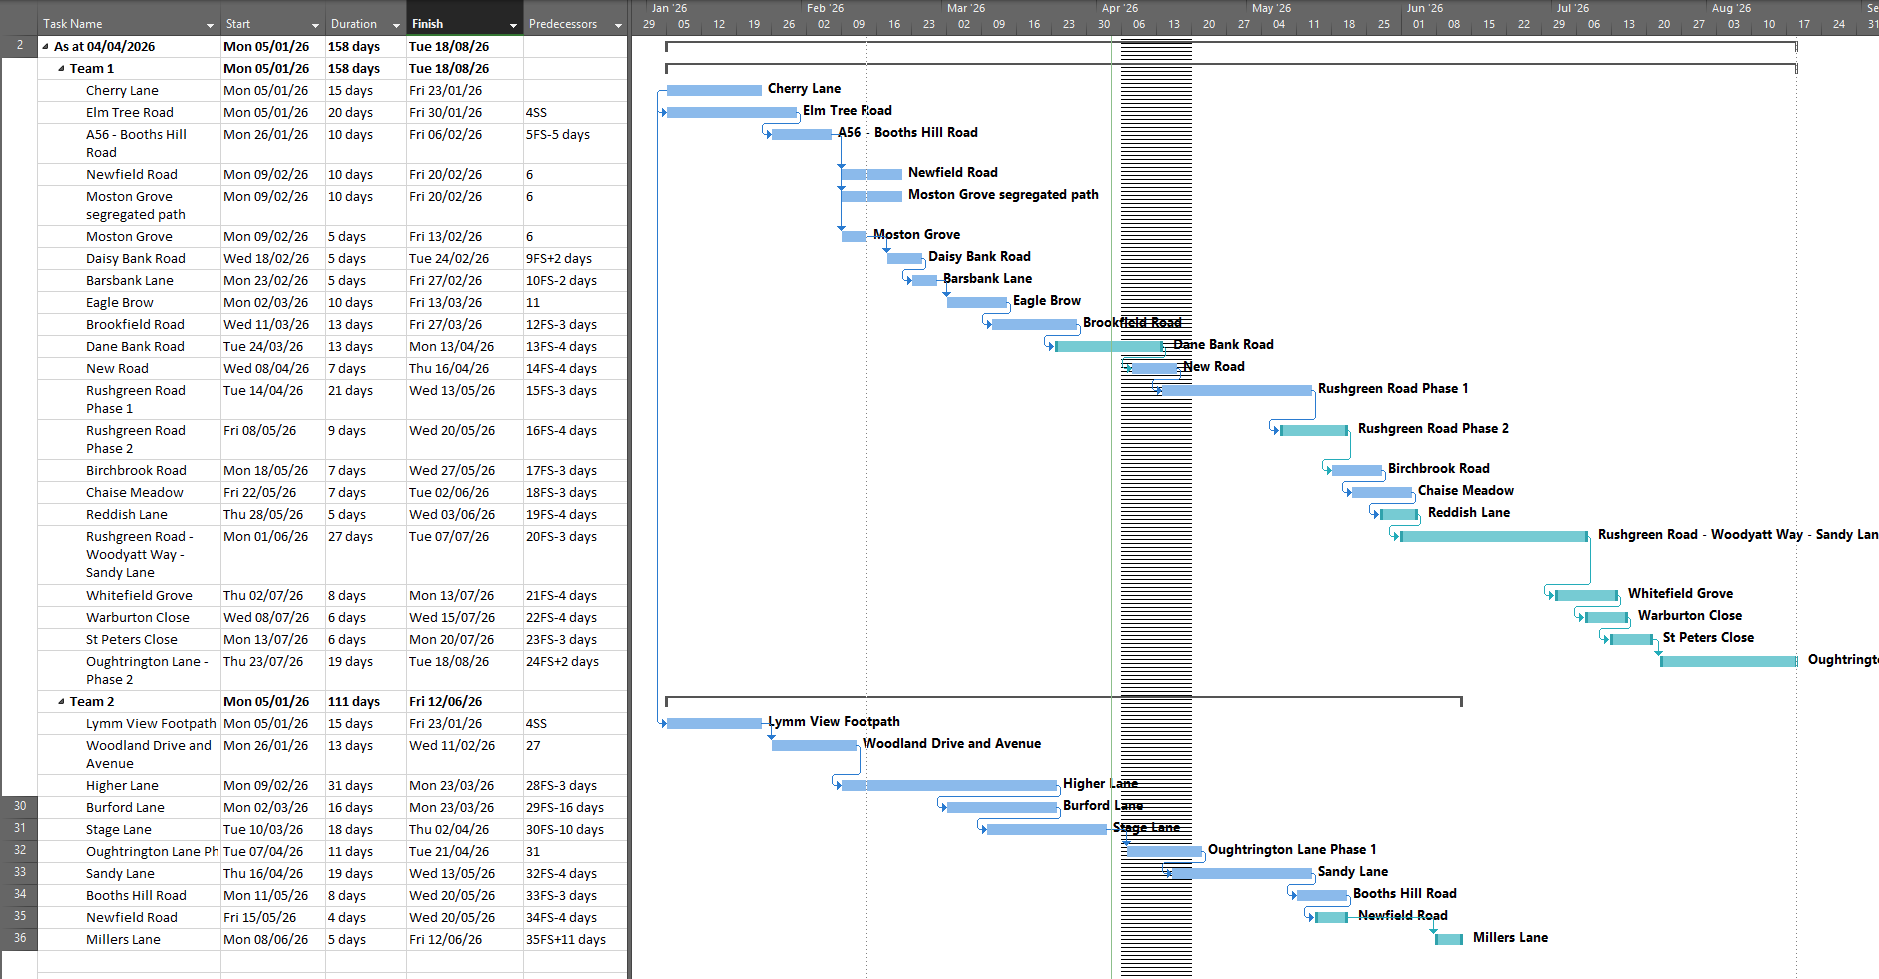Click row number 36 to select Millers Lane
This screenshot has width=1879, height=979.
[19, 939]
